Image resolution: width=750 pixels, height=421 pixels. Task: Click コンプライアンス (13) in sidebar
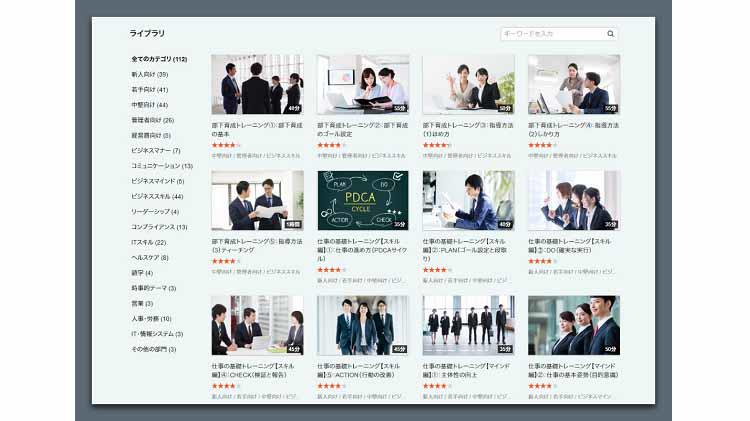159,227
